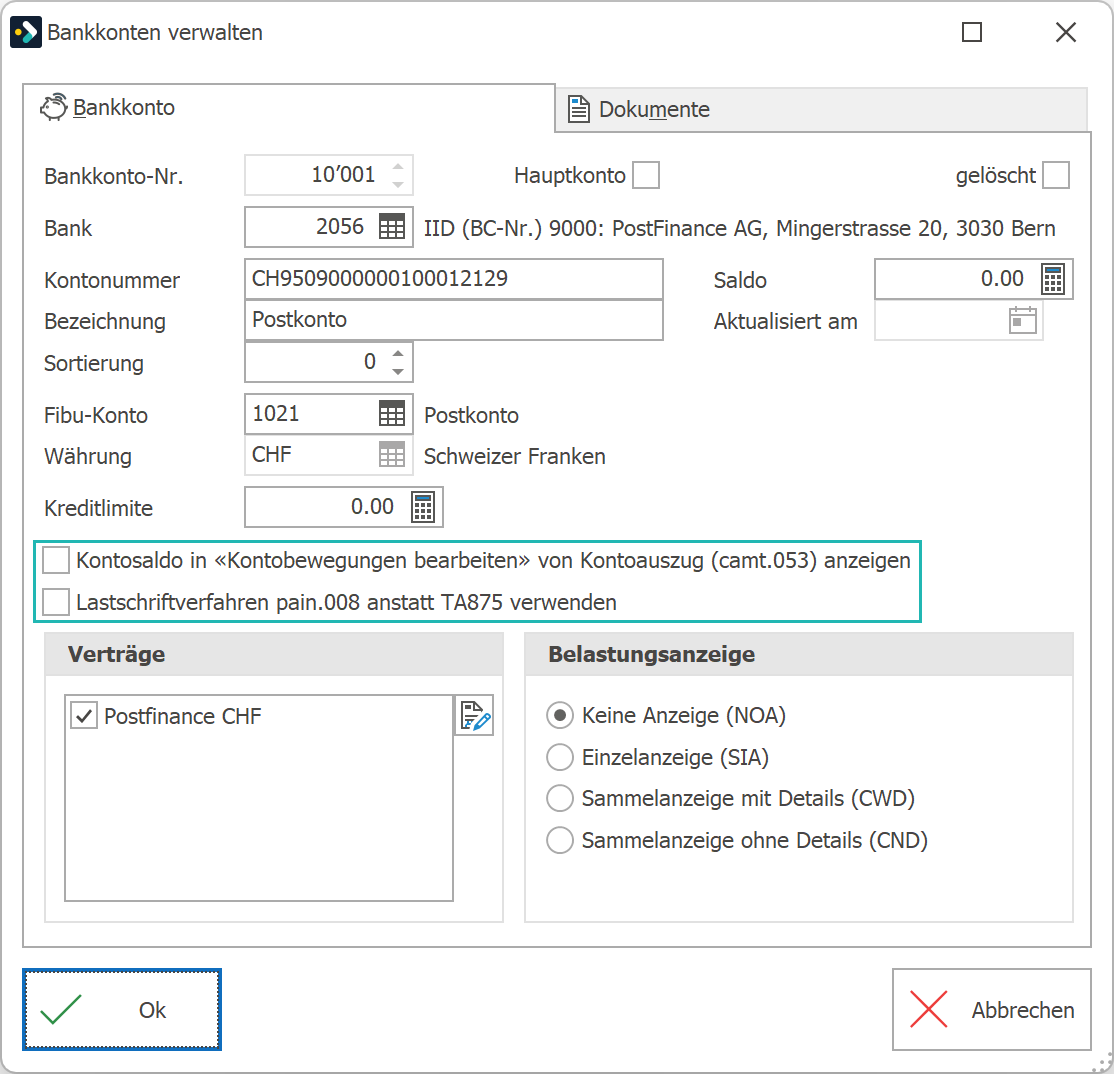1114x1074 pixels.
Task: Click the red cross icon on Abbrechen
Action: 929,1009
